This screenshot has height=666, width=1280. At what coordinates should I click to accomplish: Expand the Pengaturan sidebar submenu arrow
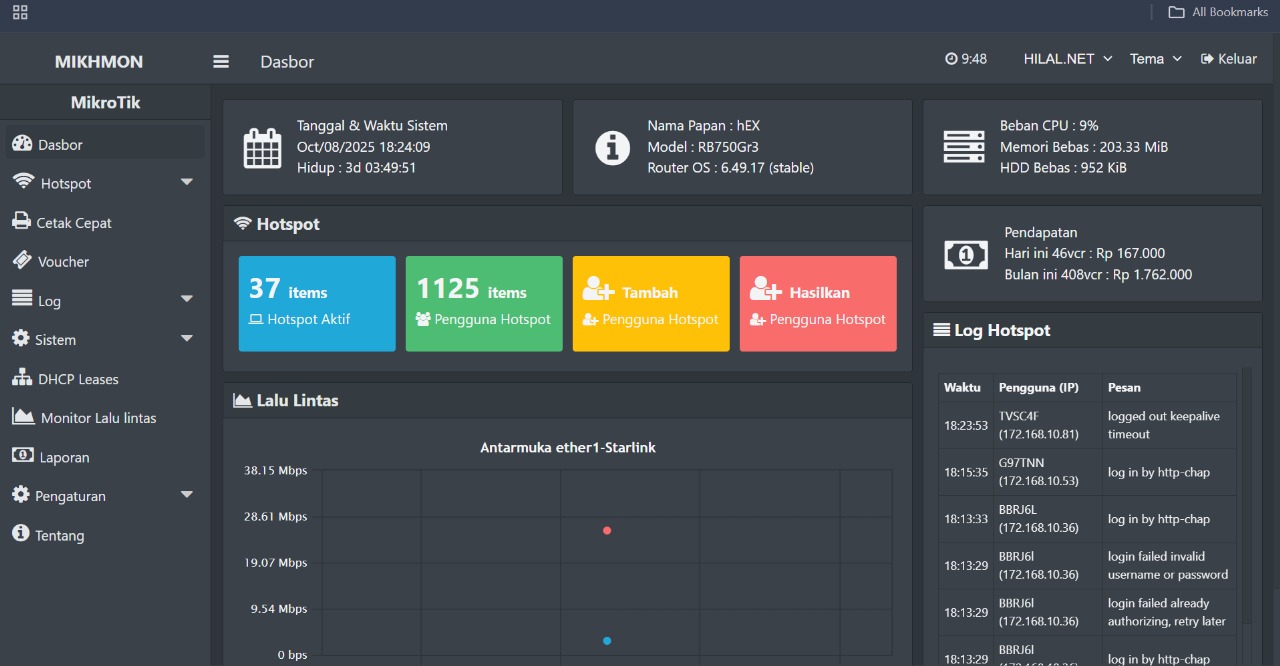tap(186, 495)
